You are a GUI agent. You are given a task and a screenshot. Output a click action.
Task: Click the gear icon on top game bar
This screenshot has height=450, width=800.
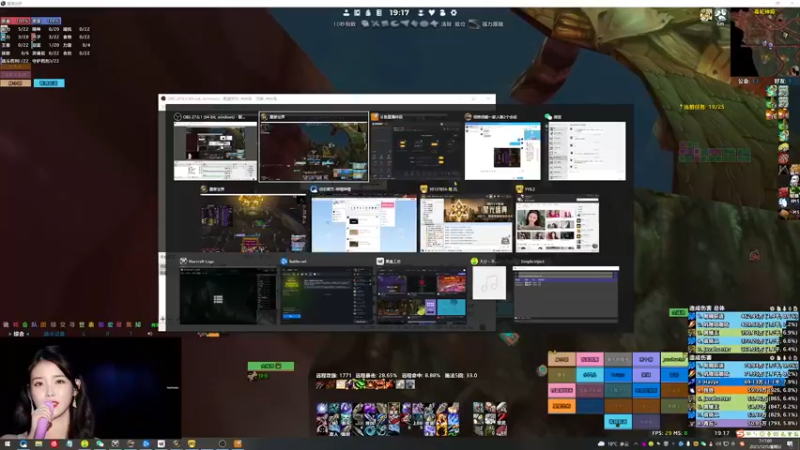[454, 13]
